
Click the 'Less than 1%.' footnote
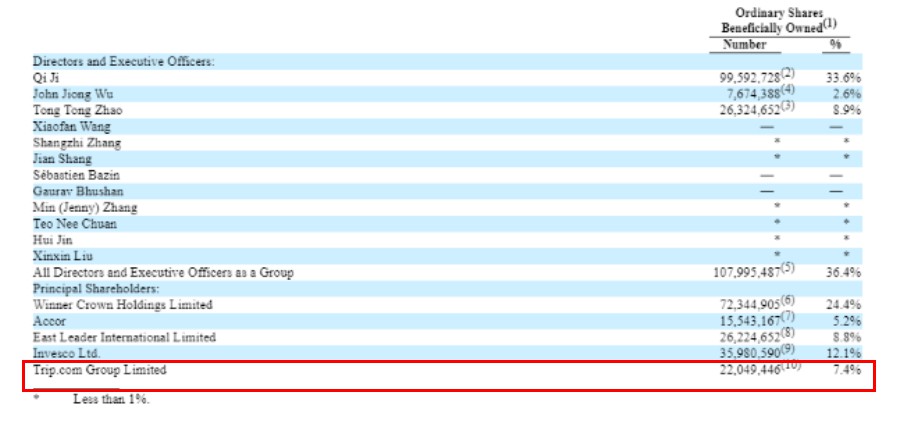111,399
